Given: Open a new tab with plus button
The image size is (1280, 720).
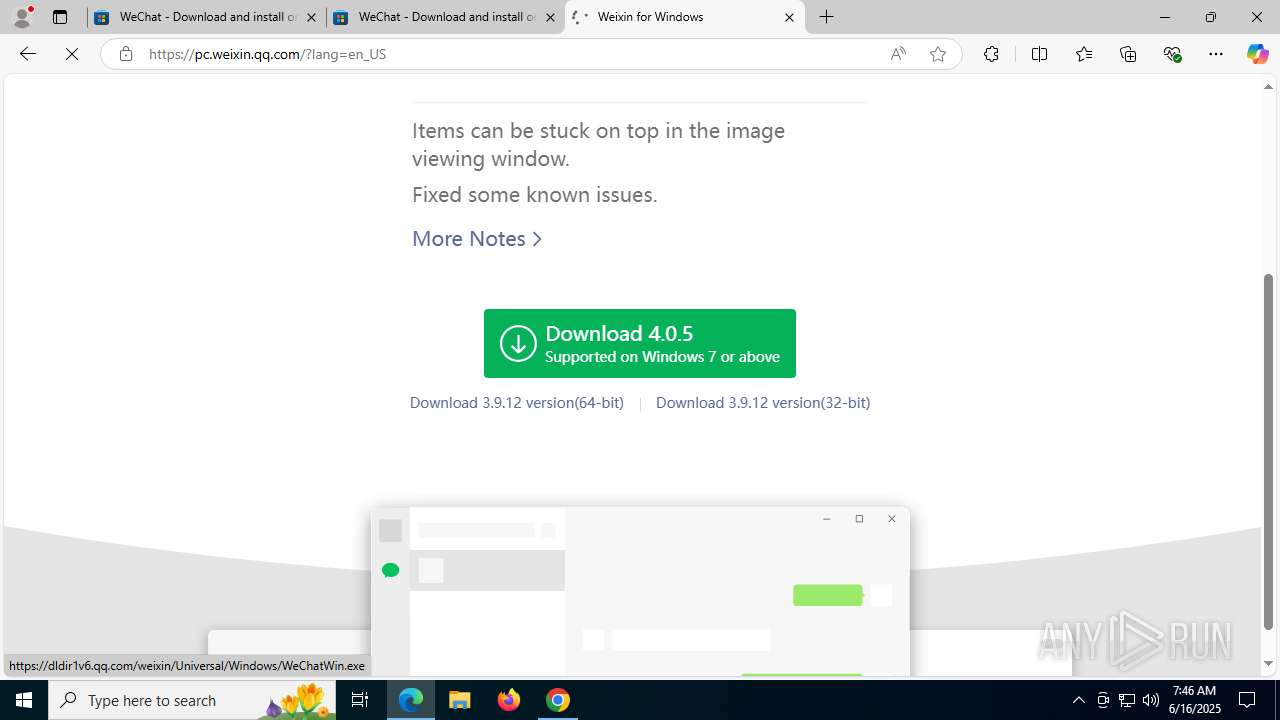Looking at the screenshot, I should point(826,17).
